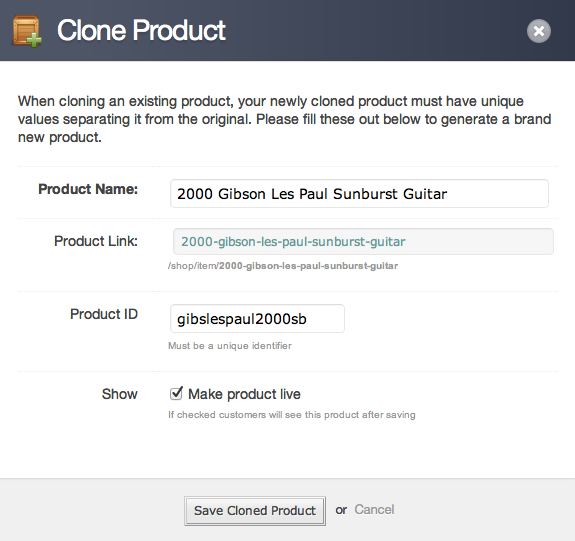Screen dimensions: 575x541
Task: Uncheck the Make product live checkbox
Action: pos(176,394)
